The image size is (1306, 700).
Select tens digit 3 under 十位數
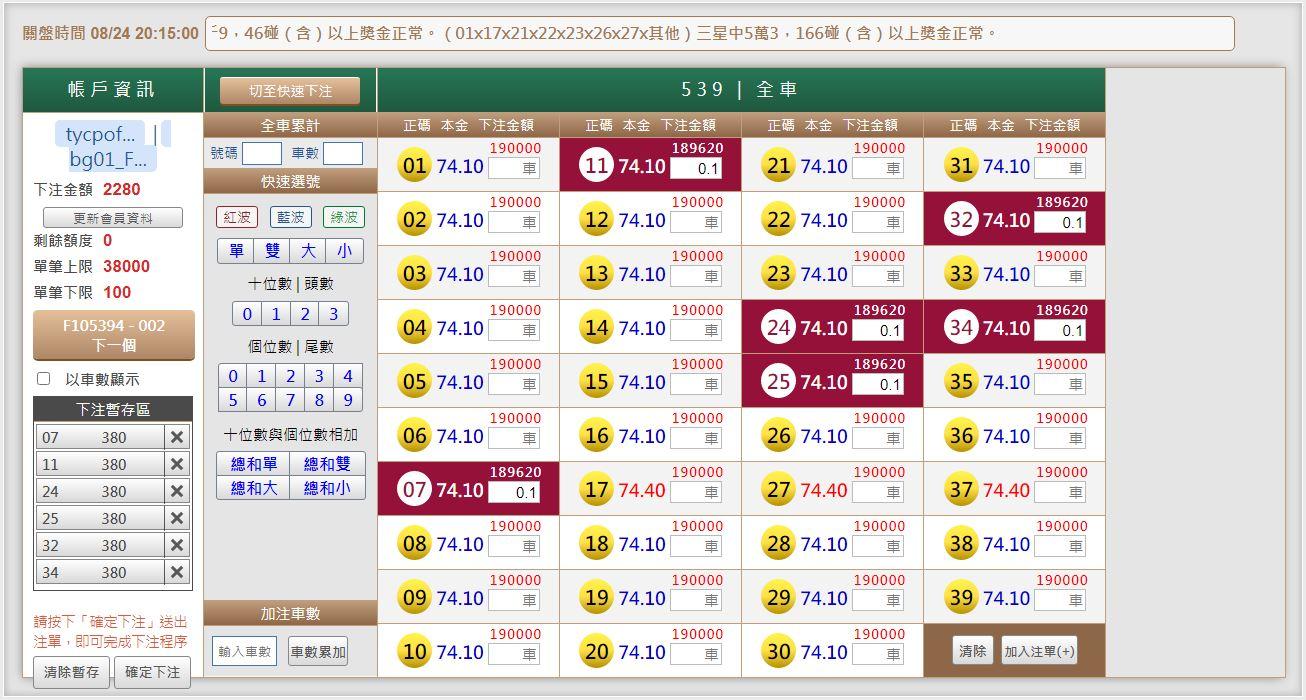pyautogui.click(x=334, y=314)
